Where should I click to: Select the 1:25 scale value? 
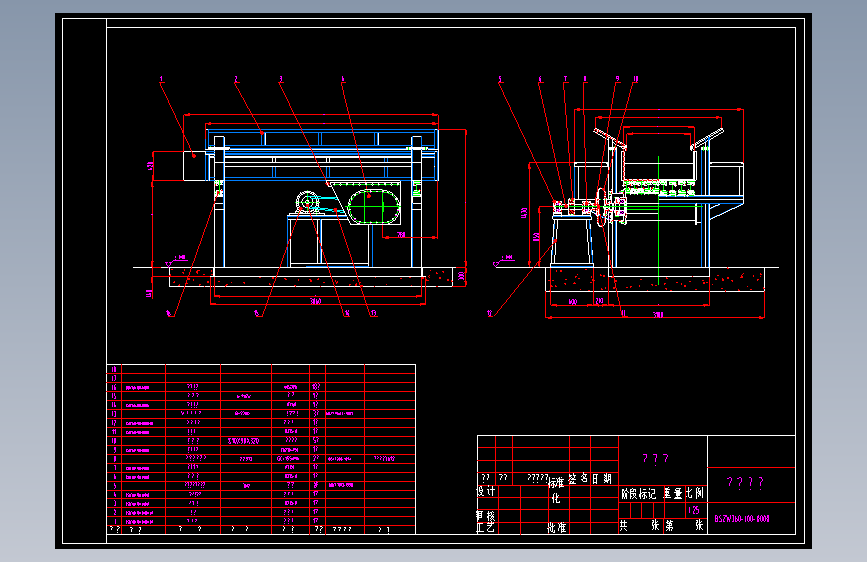[694, 510]
